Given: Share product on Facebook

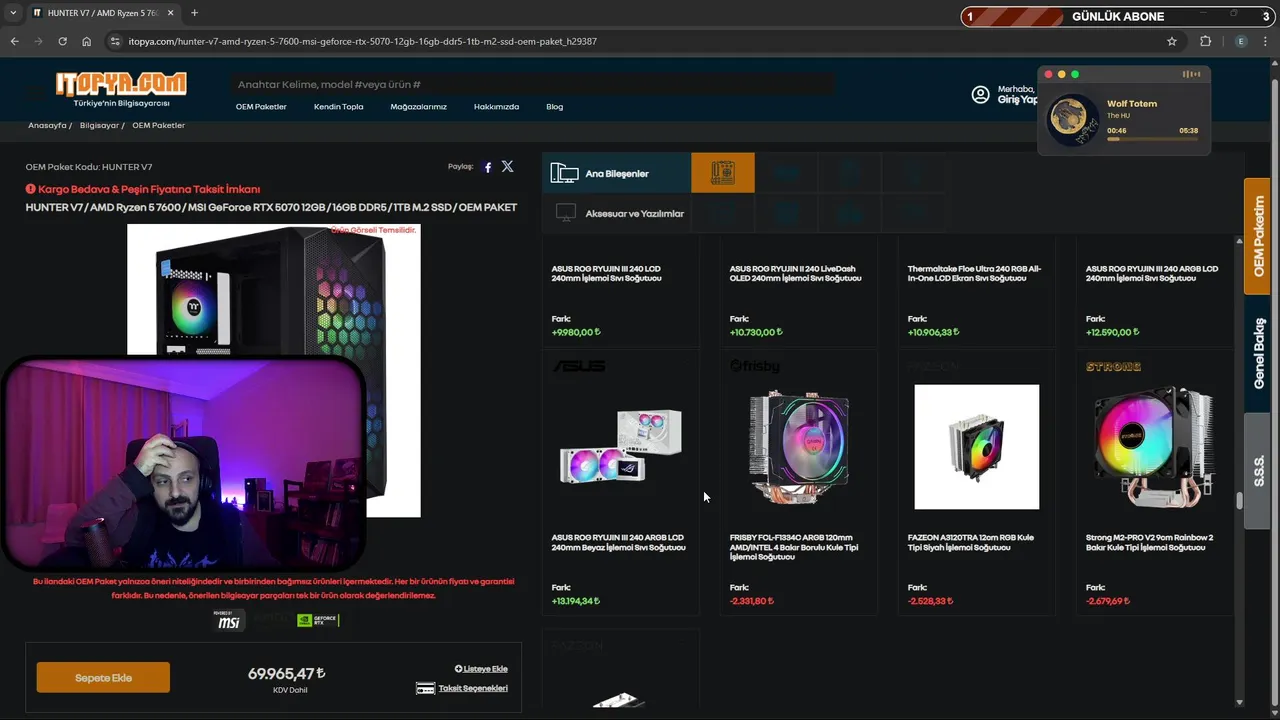Looking at the screenshot, I should tap(488, 167).
